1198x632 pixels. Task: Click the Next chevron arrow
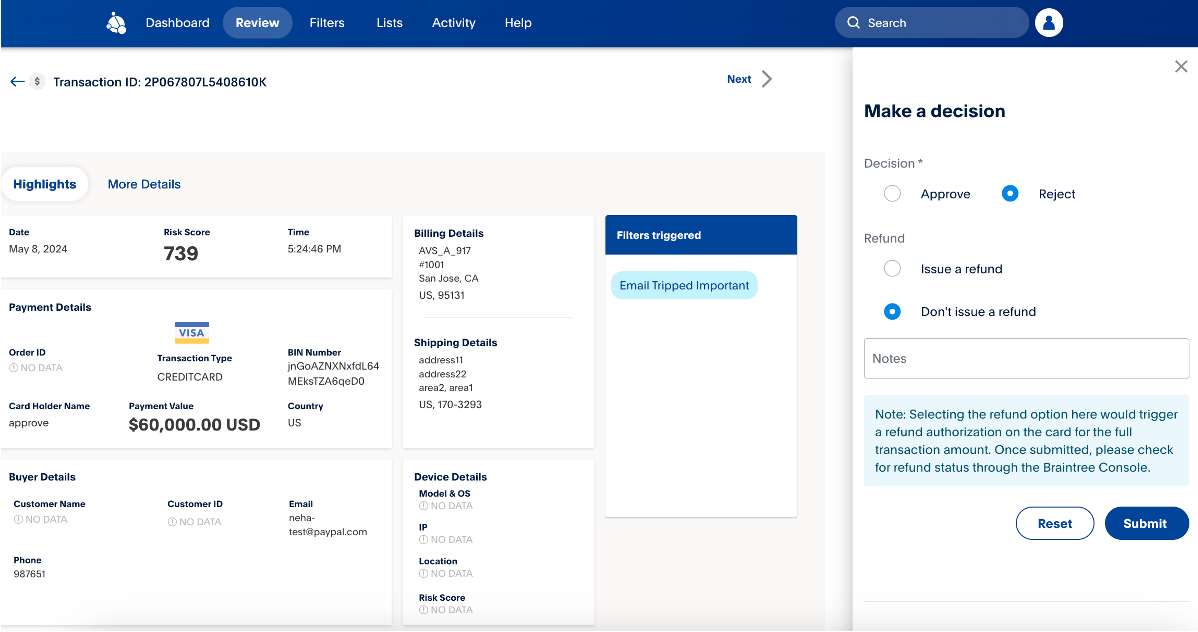tap(767, 79)
